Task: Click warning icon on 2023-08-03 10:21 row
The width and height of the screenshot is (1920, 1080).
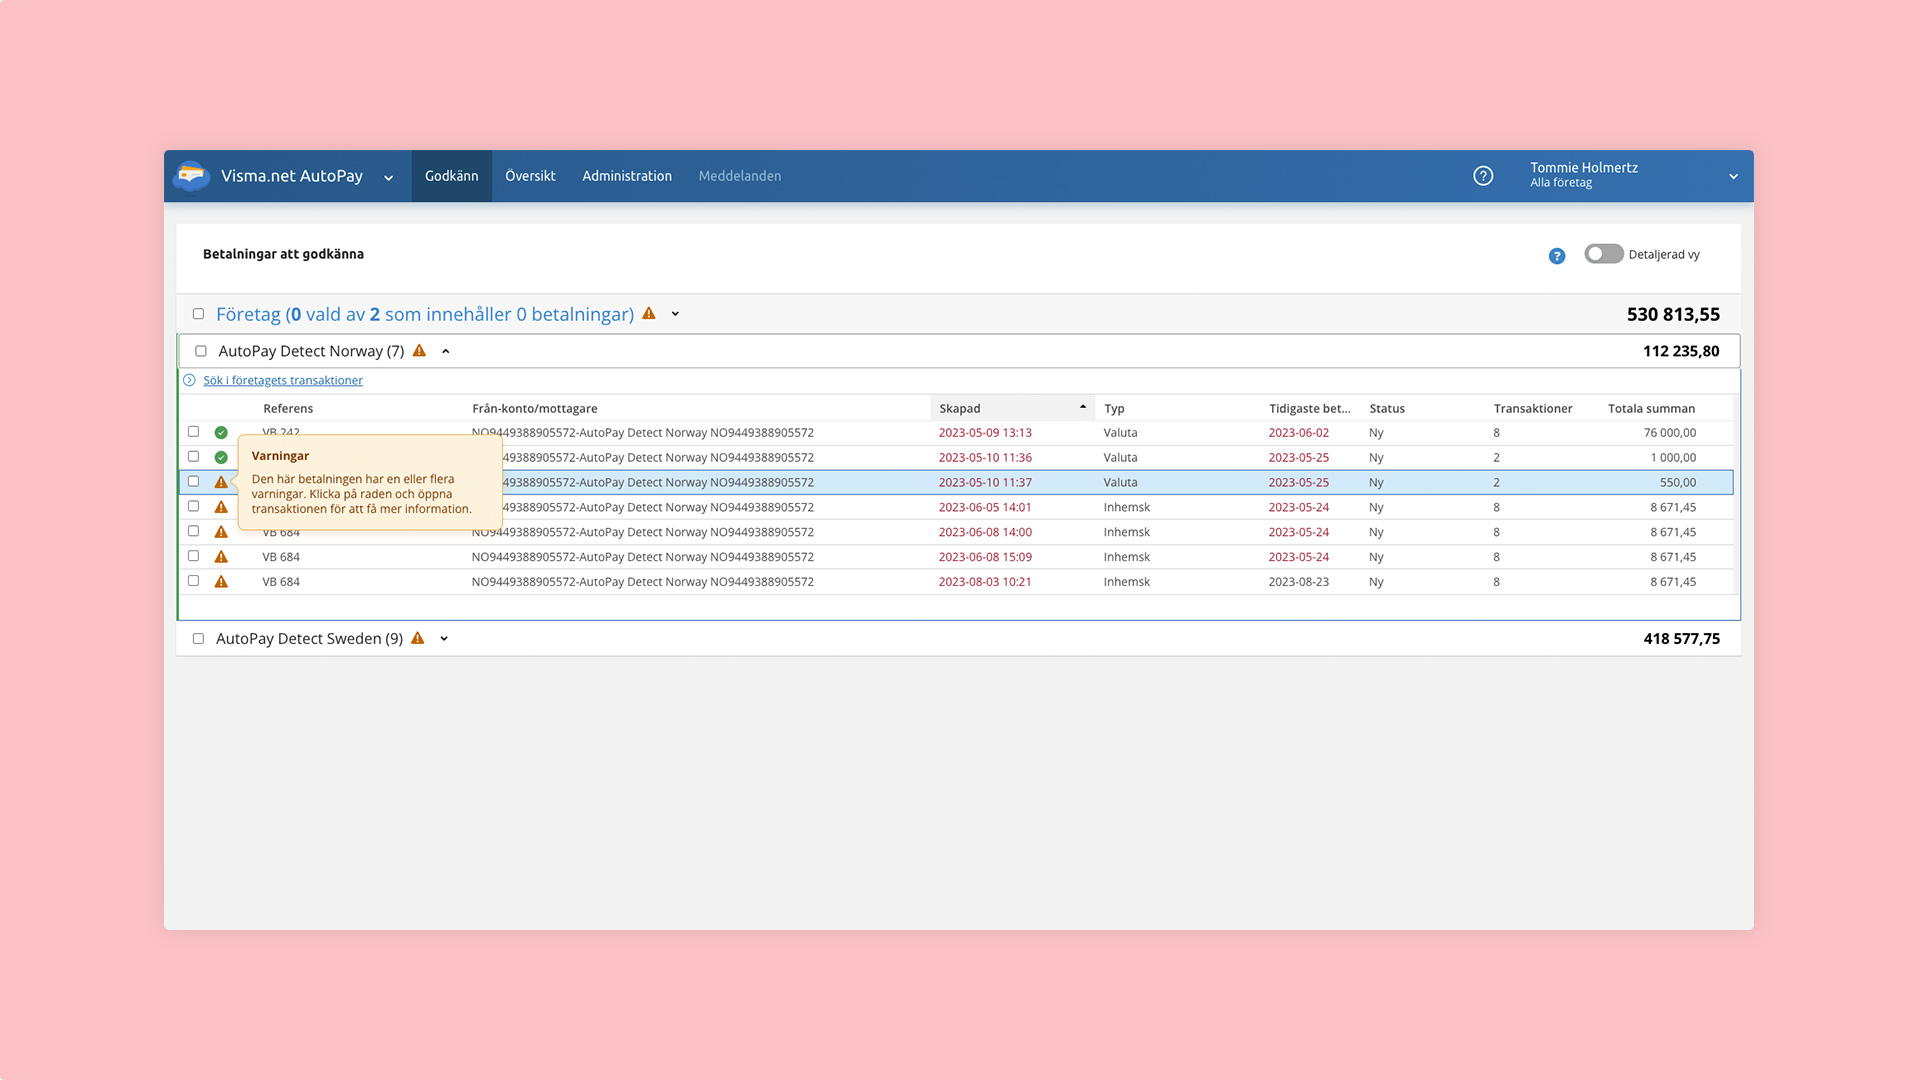Action: coord(221,582)
